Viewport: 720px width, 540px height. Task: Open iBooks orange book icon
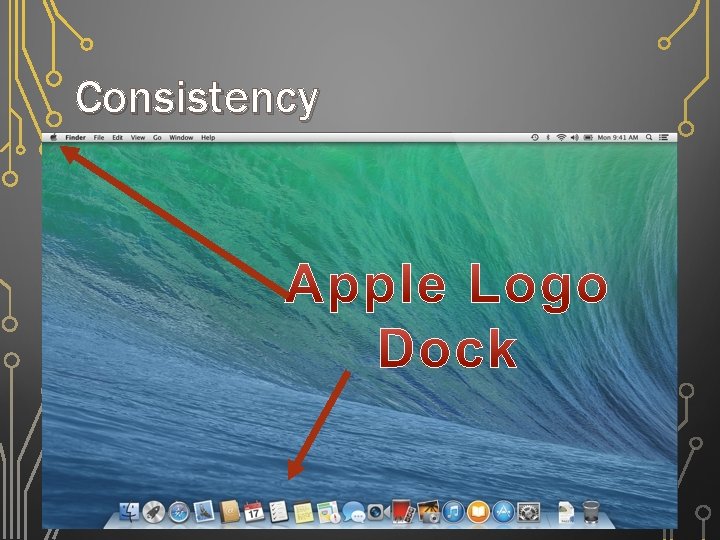[478, 512]
